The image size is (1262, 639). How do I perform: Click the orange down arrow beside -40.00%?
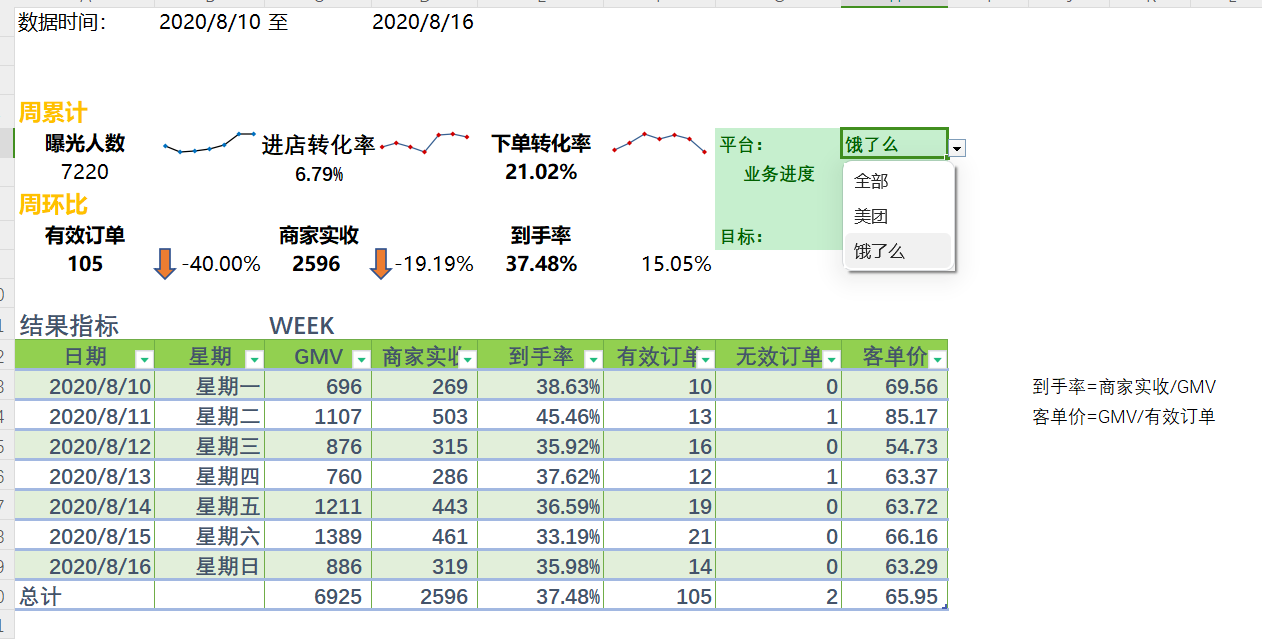pyautogui.click(x=166, y=263)
